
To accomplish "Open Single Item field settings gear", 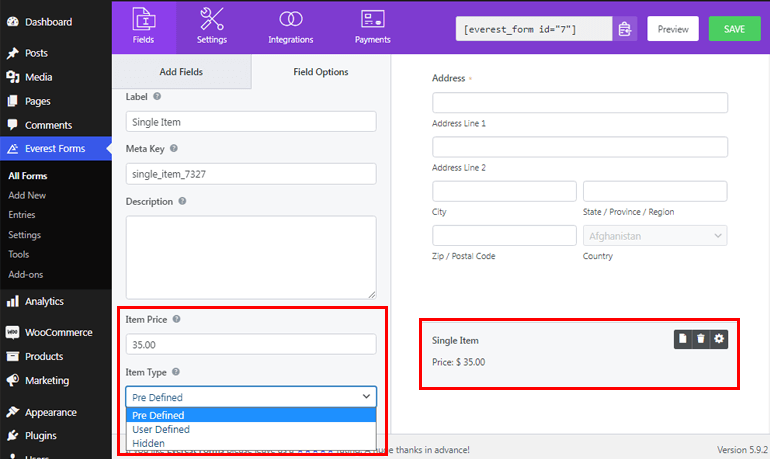I will (x=719, y=339).
